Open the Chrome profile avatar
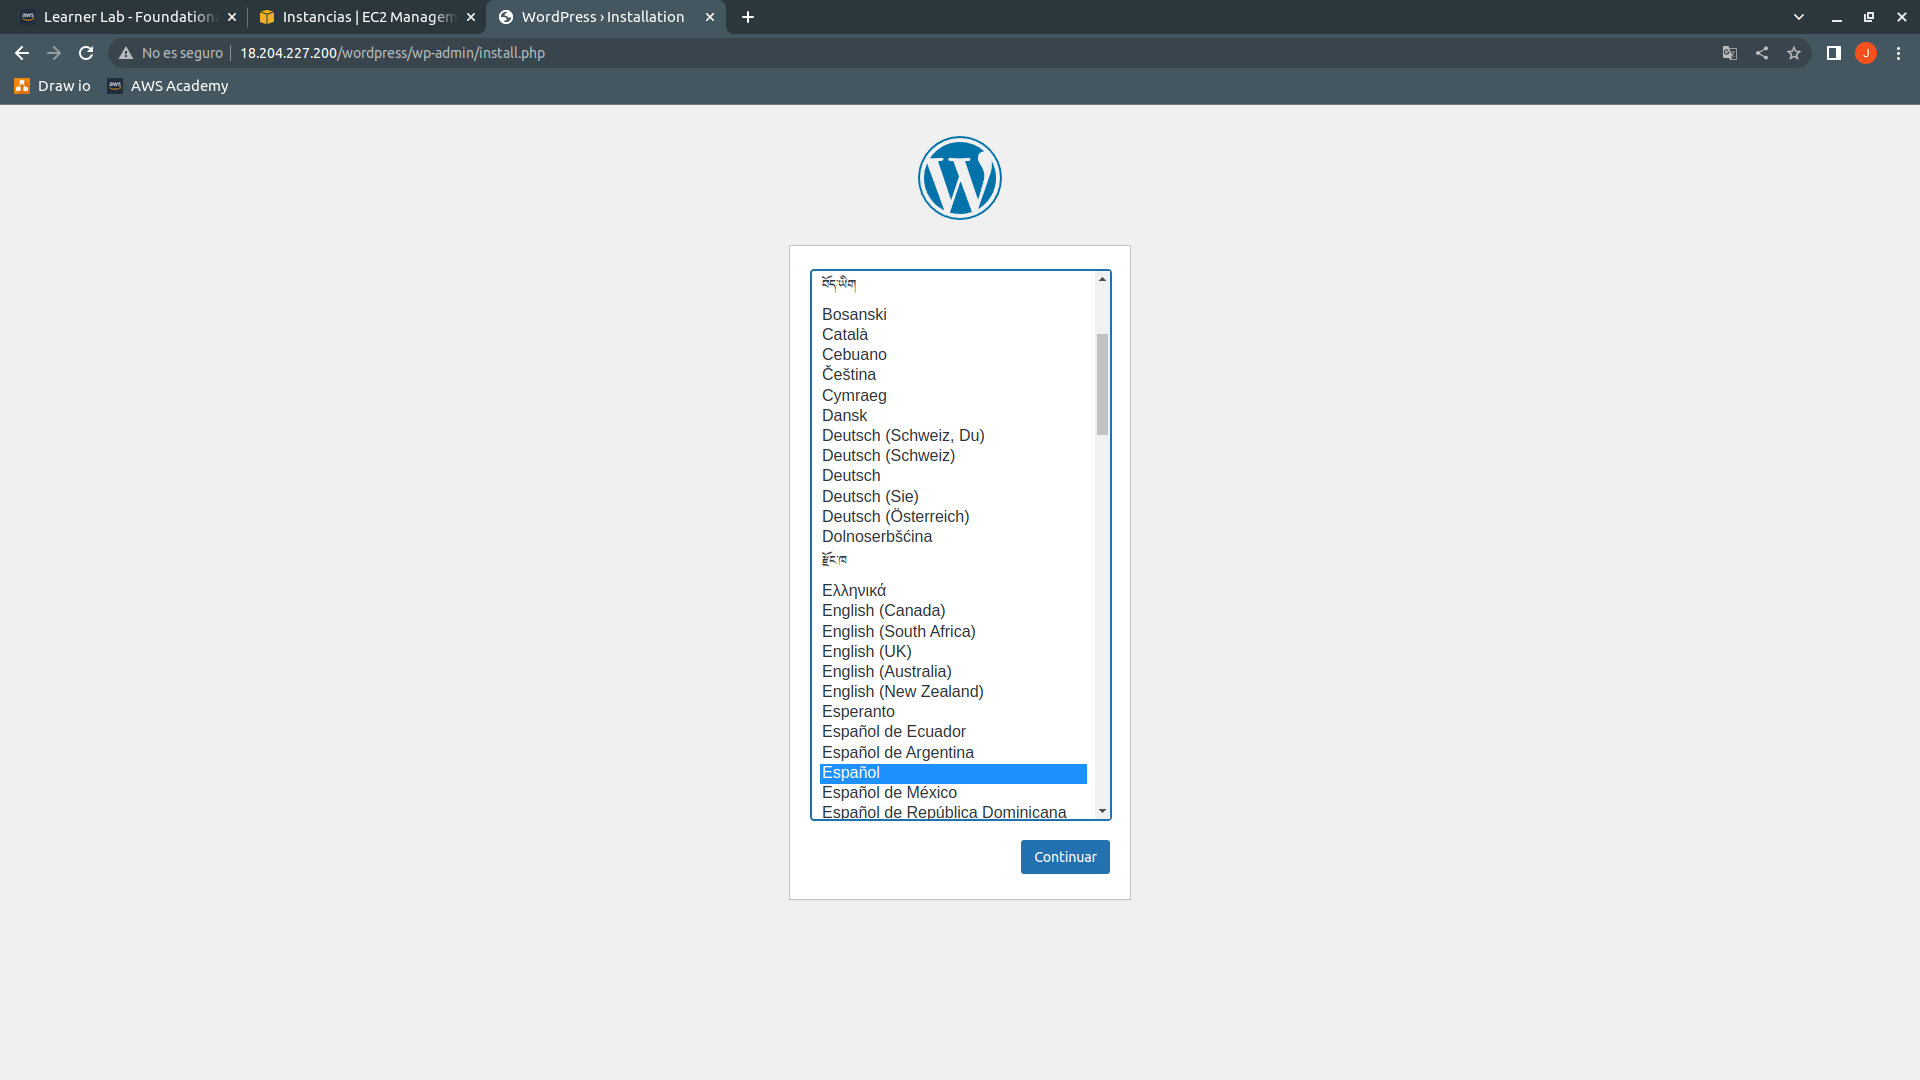Viewport: 1920px width, 1080px height. tap(1866, 53)
